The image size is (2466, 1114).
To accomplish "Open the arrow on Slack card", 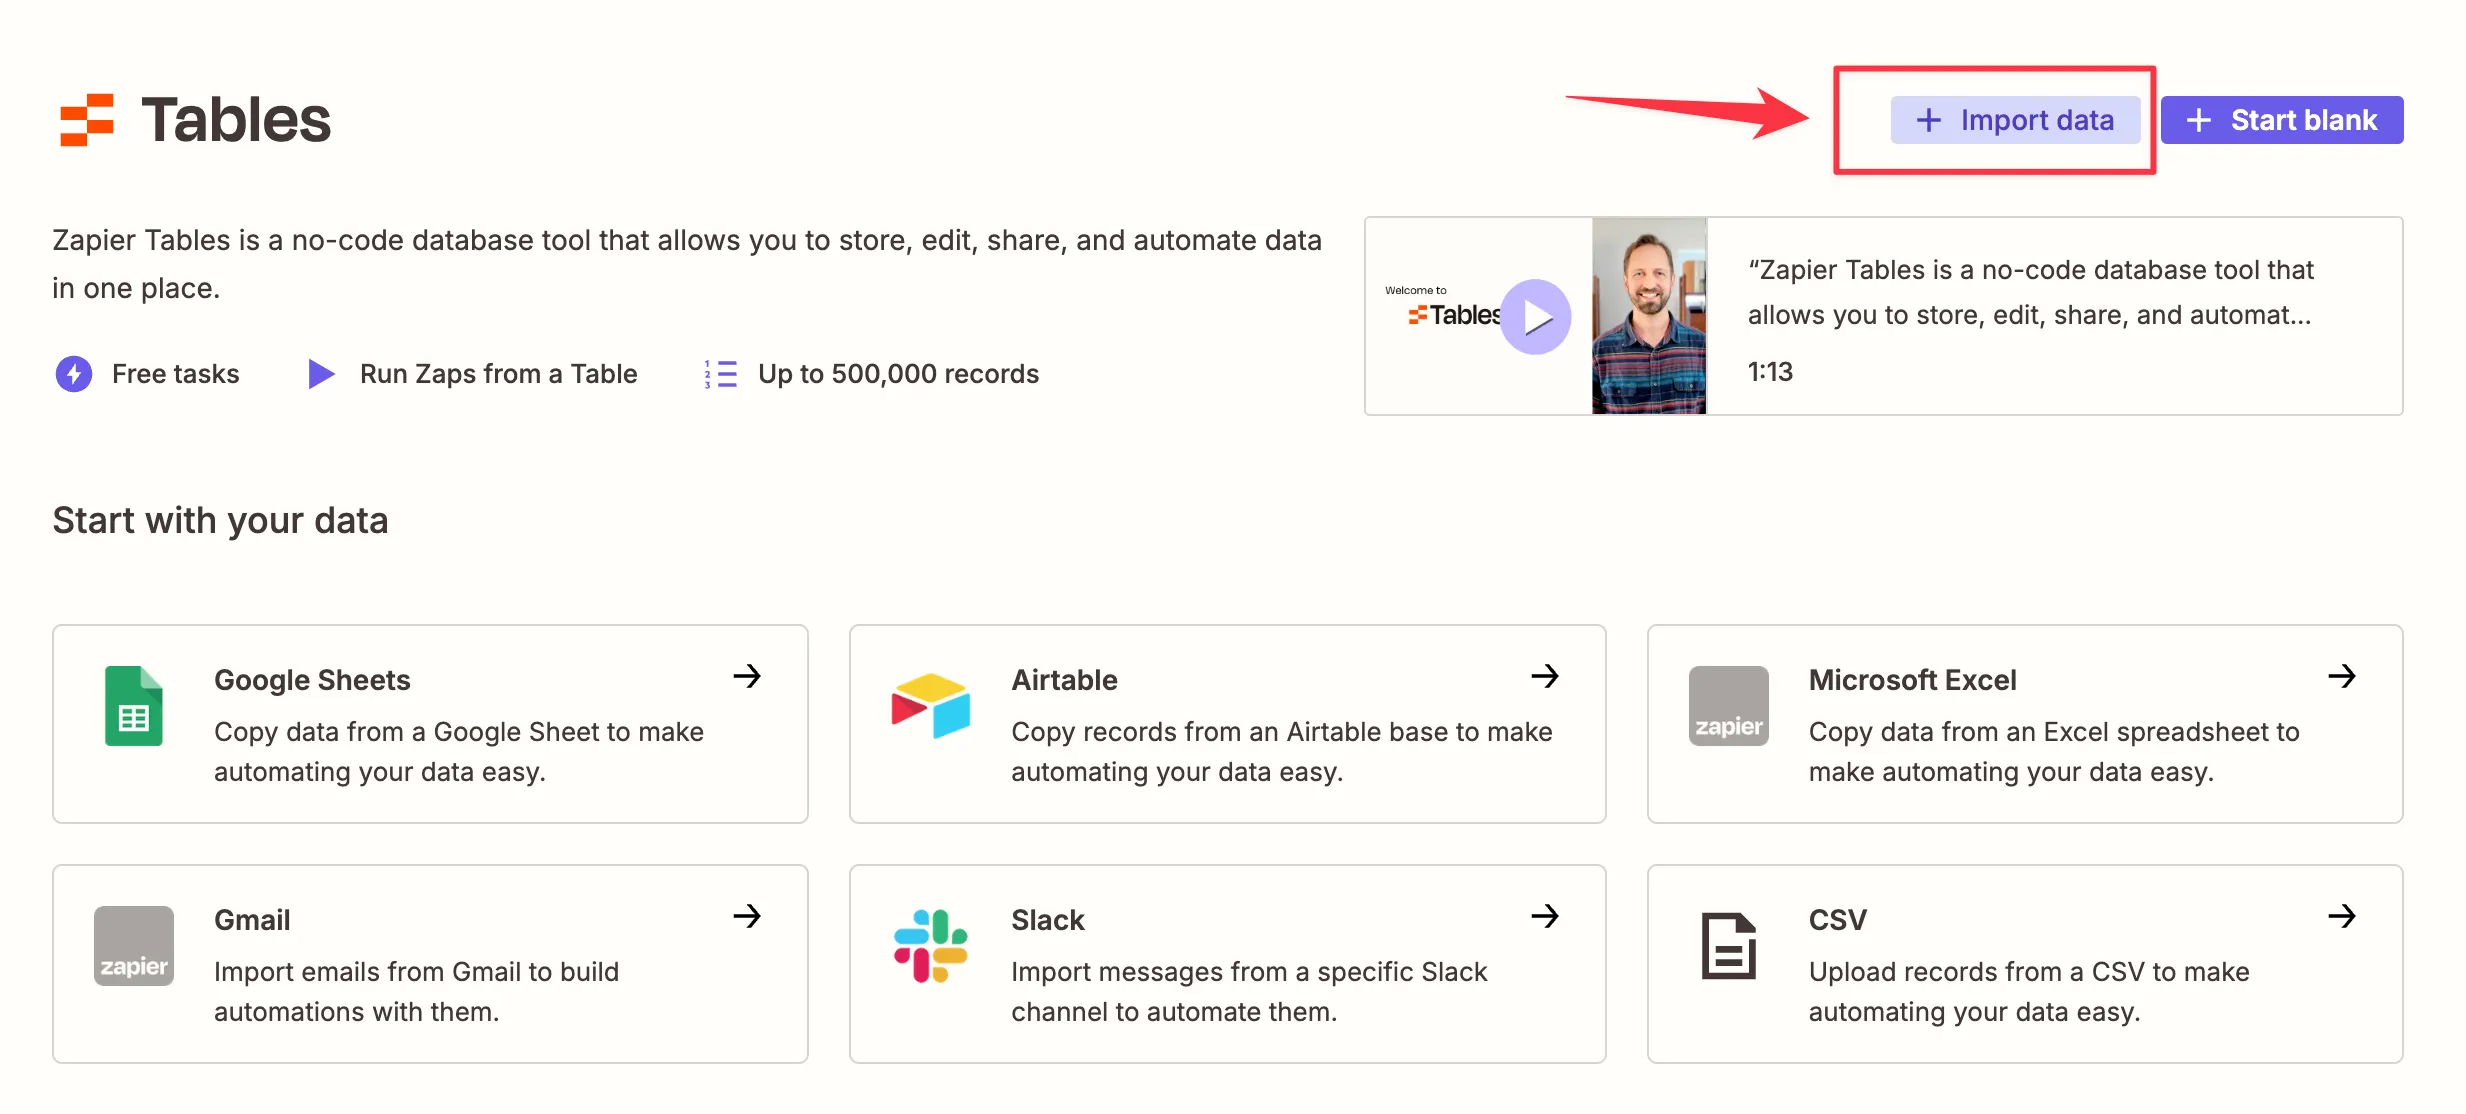I will 1545,916.
